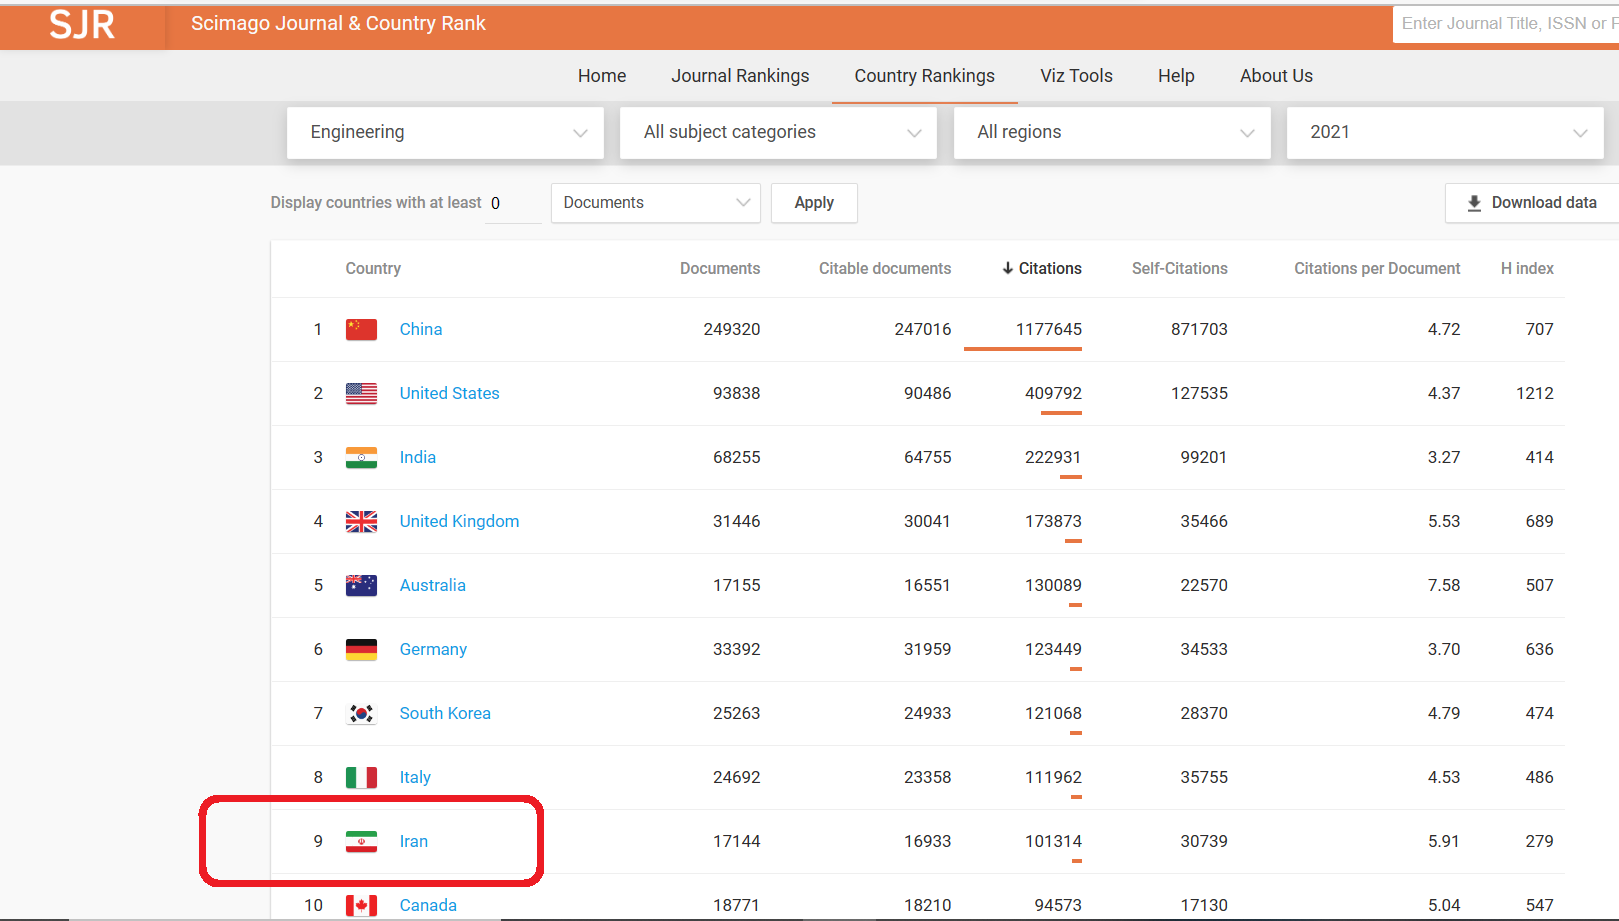This screenshot has width=1619, height=921.
Task: Click the United States flag icon
Action: (x=361, y=393)
